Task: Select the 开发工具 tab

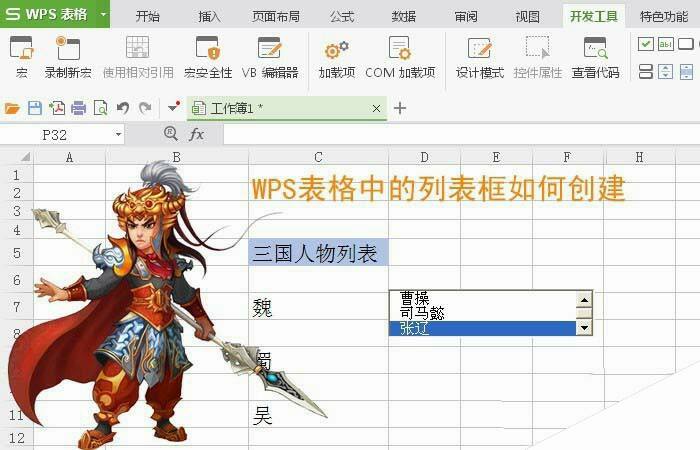Action: point(594,17)
